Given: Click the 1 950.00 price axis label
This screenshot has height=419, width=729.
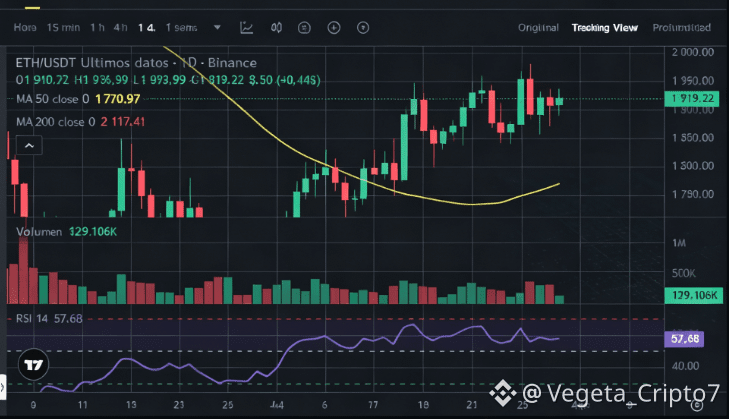Looking at the screenshot, I should pos(693,81).
